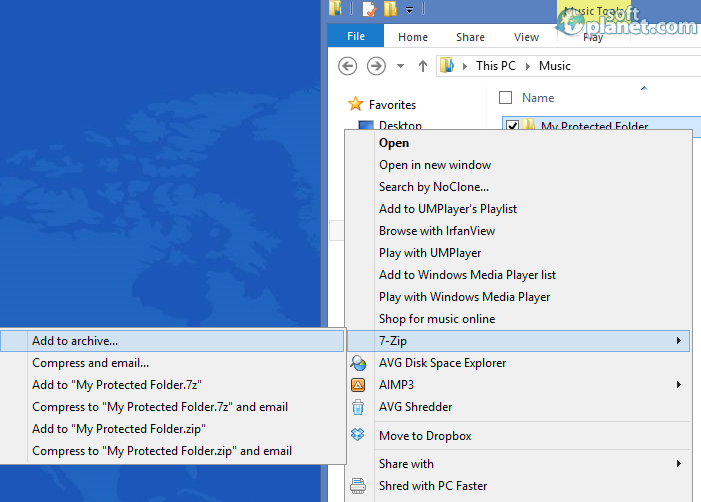Click the Properties icon in quick access toolbar
This screenshot has height=502, width=701.
[369, 8]
